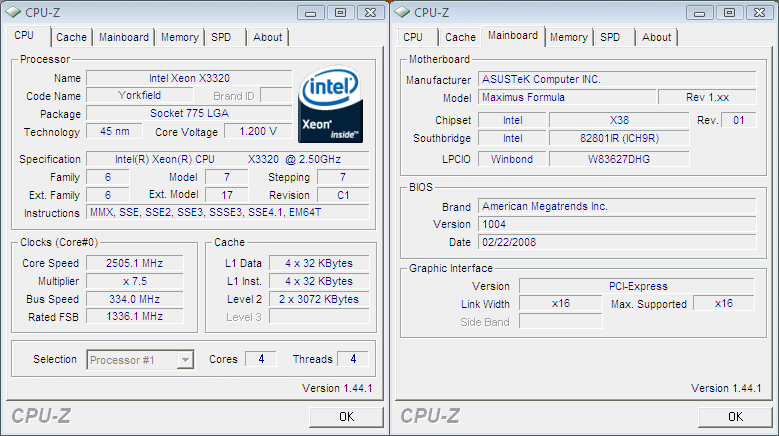Click the CPU-Z title icon in left window

(x=13, y=12)
